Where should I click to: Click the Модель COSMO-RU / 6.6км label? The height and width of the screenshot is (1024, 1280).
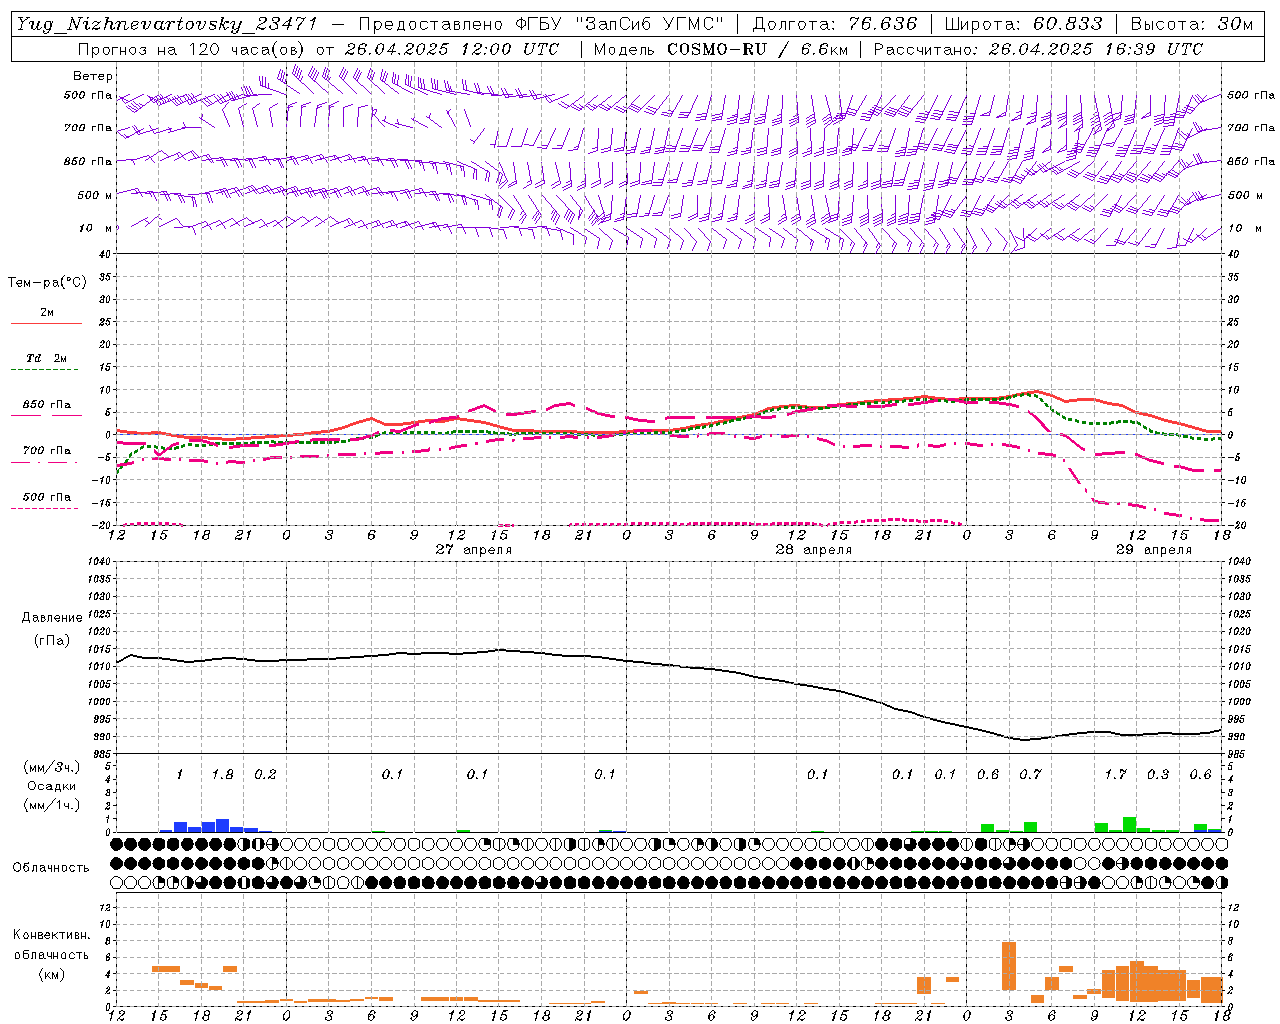pyautogui.click(x=721, y=49)
